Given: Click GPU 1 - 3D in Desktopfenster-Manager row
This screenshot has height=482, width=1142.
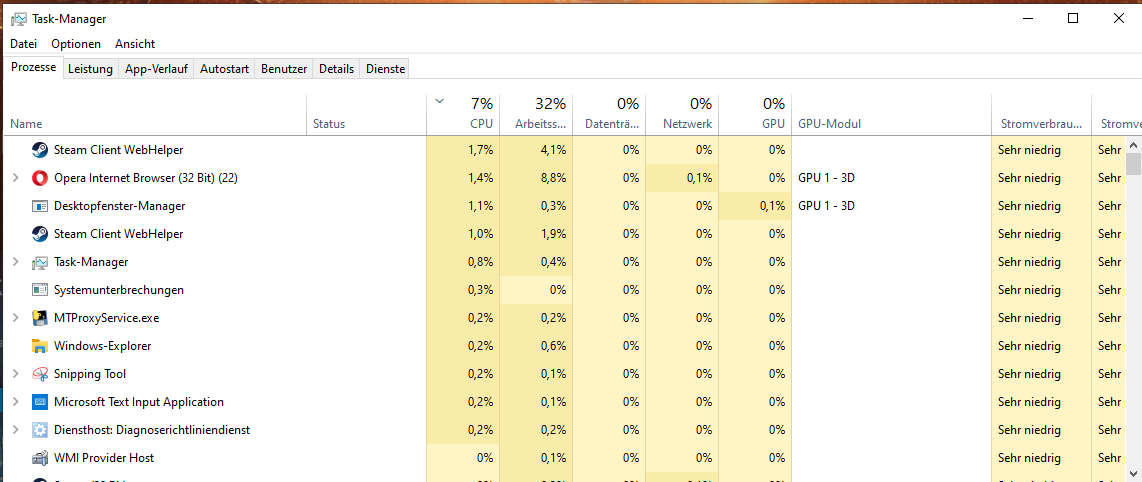Looking at the screenshot, I should tap(827, 206).
